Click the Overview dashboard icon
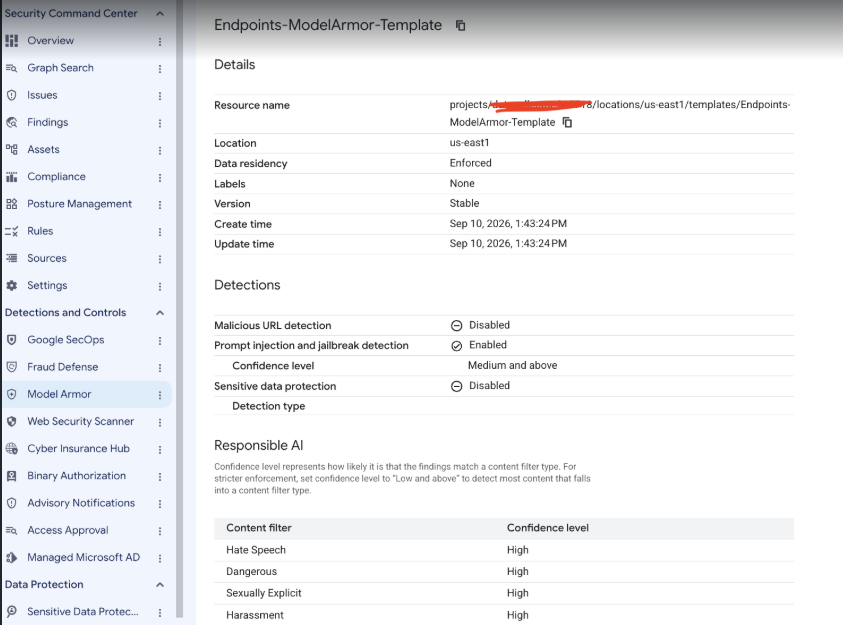The height and width of the screenshot is (625, 843). 11,41
